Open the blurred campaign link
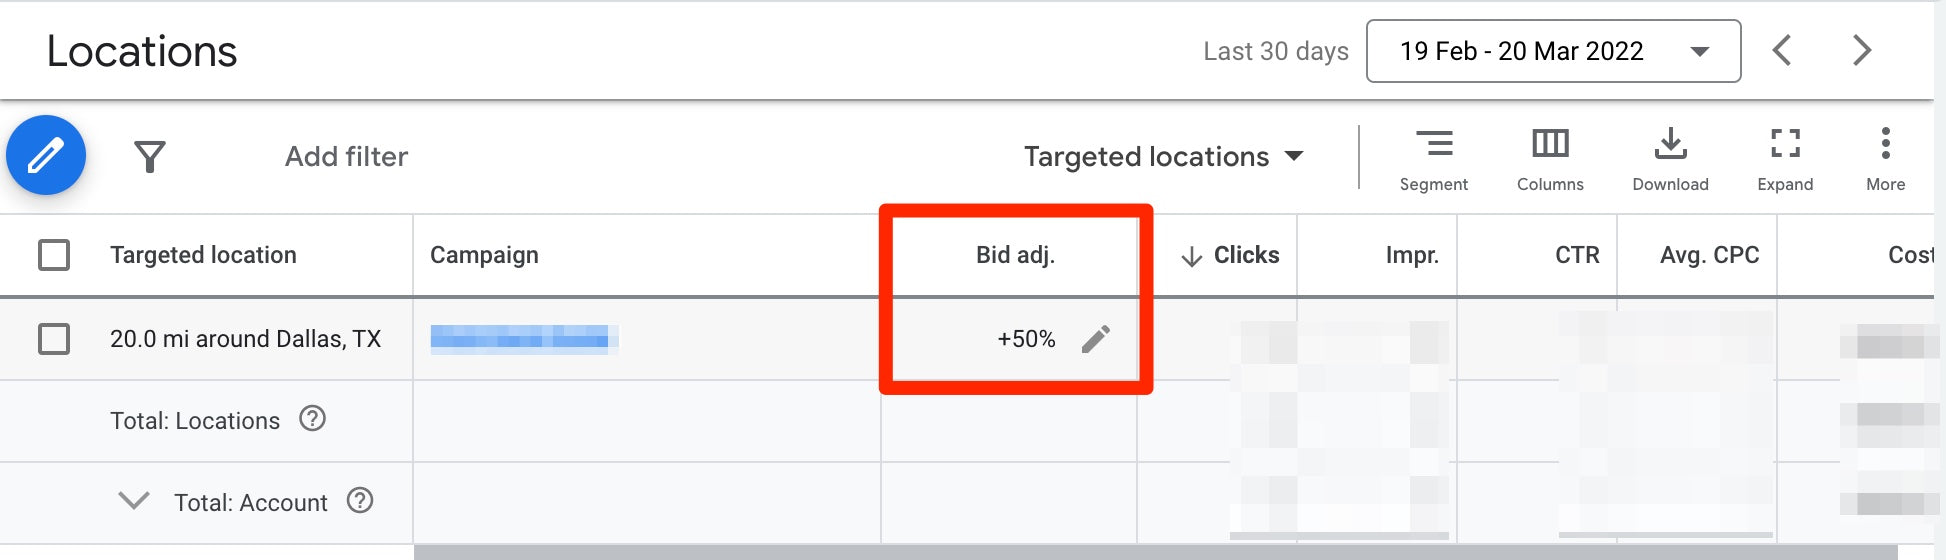 click(520, 339)
